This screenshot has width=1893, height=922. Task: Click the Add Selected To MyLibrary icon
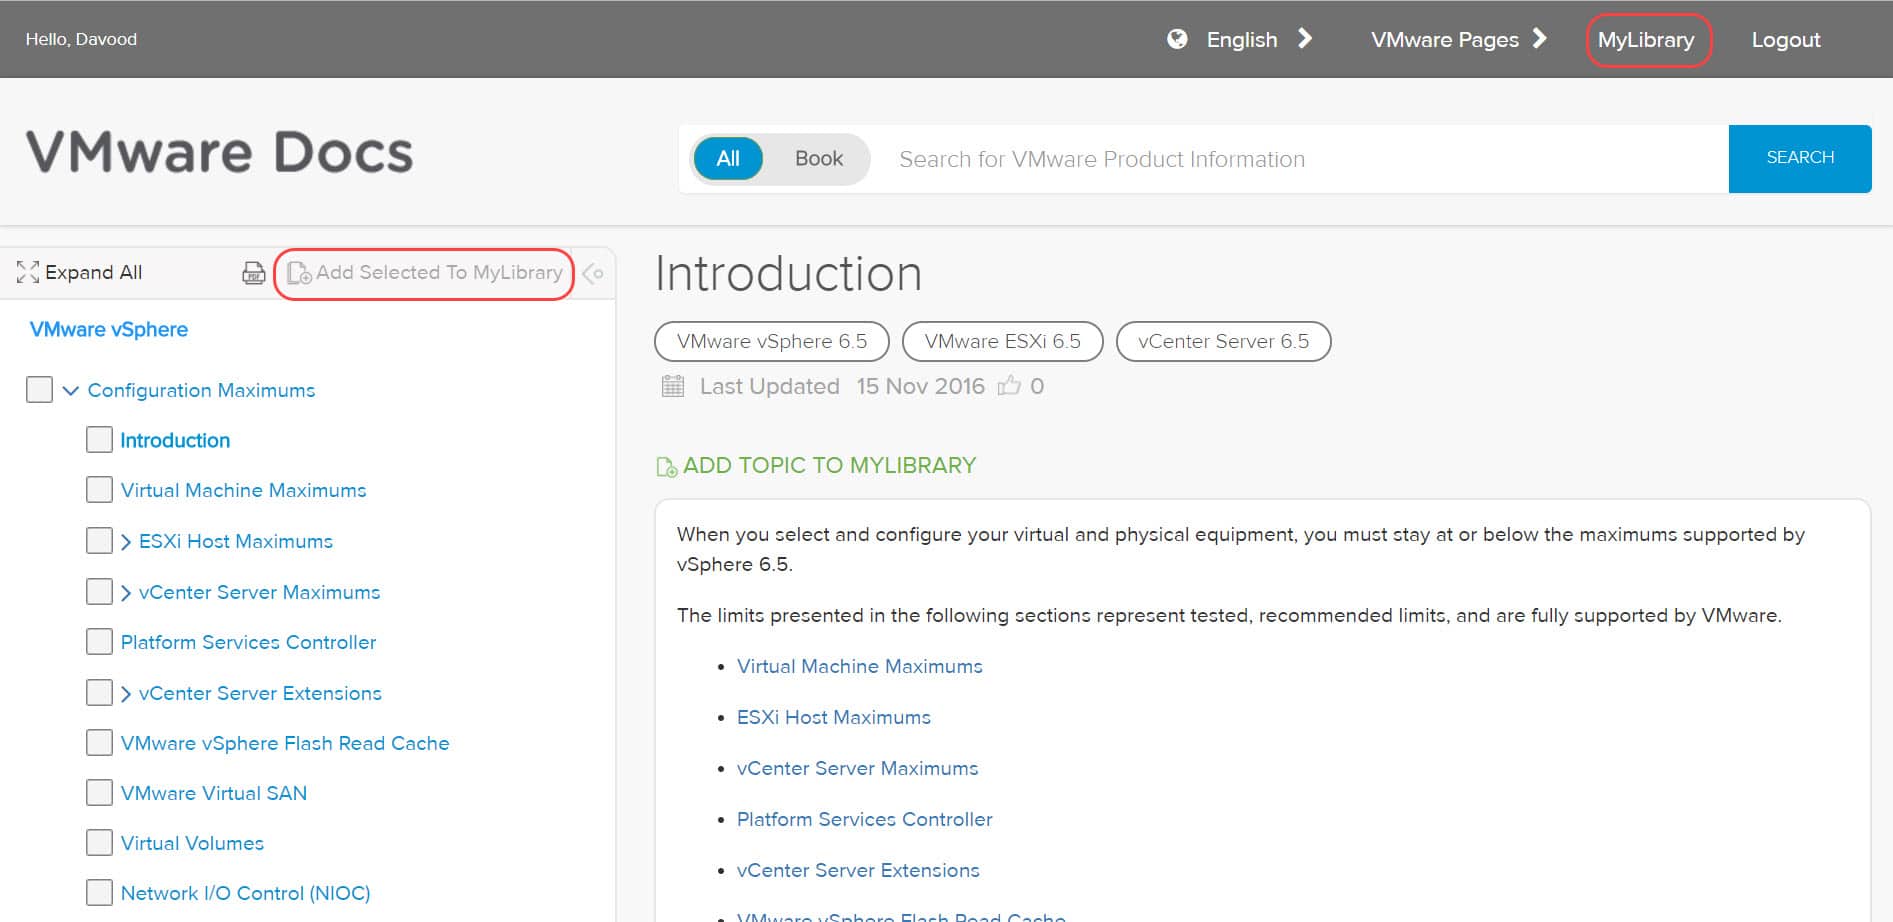click(299, 273)
